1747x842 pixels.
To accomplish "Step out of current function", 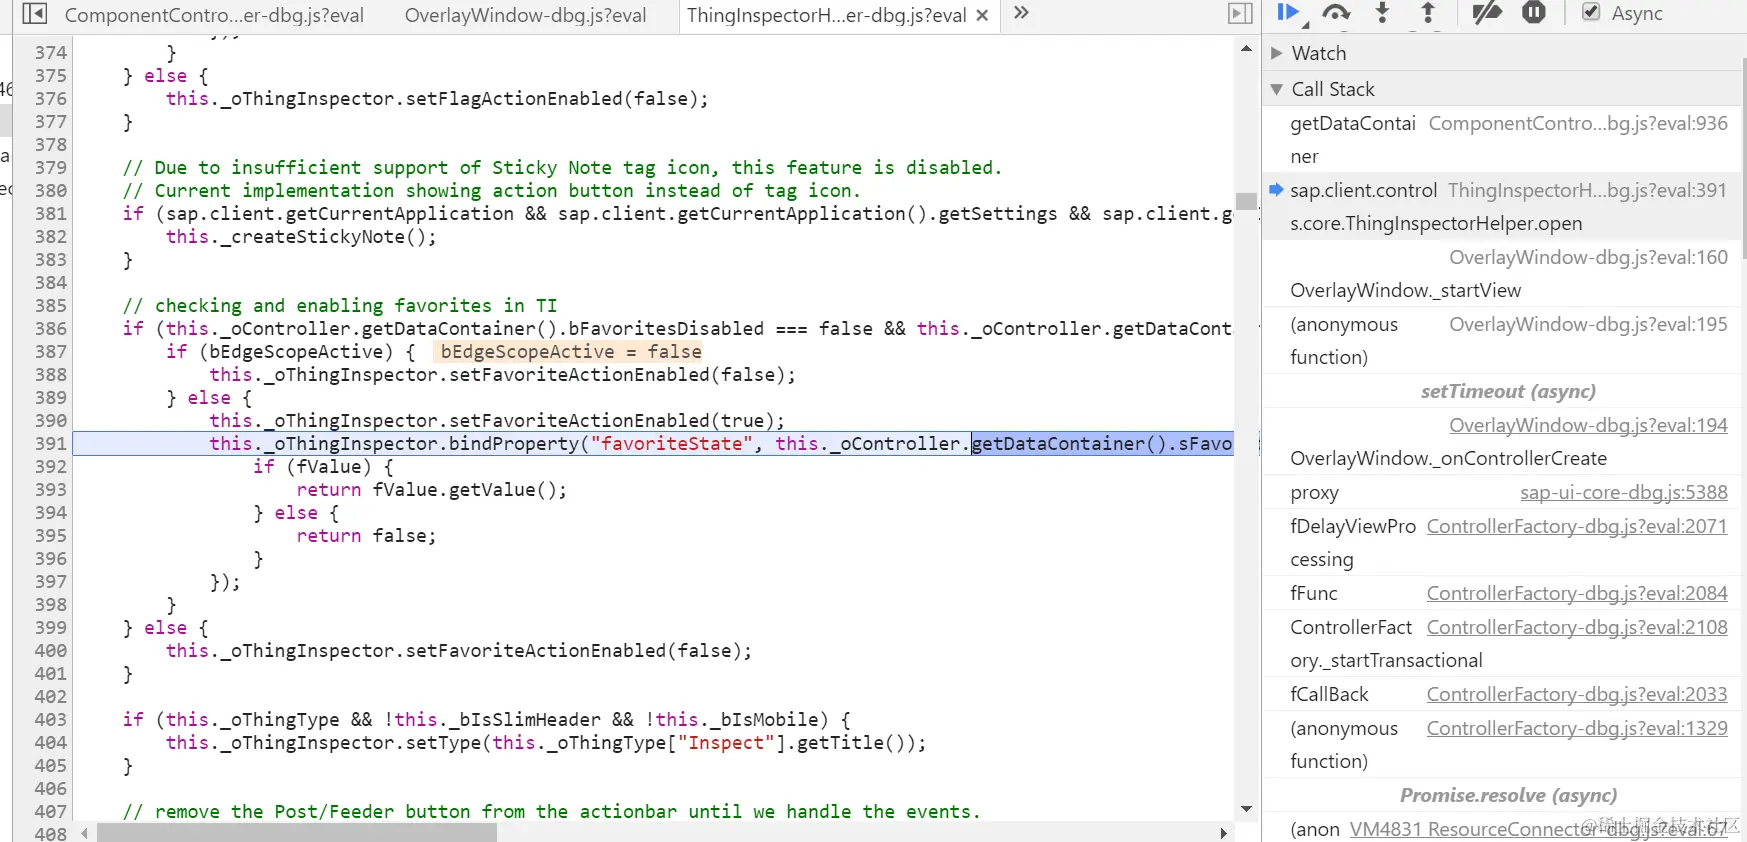I will pyautogui.click(x=1428, y=13).
